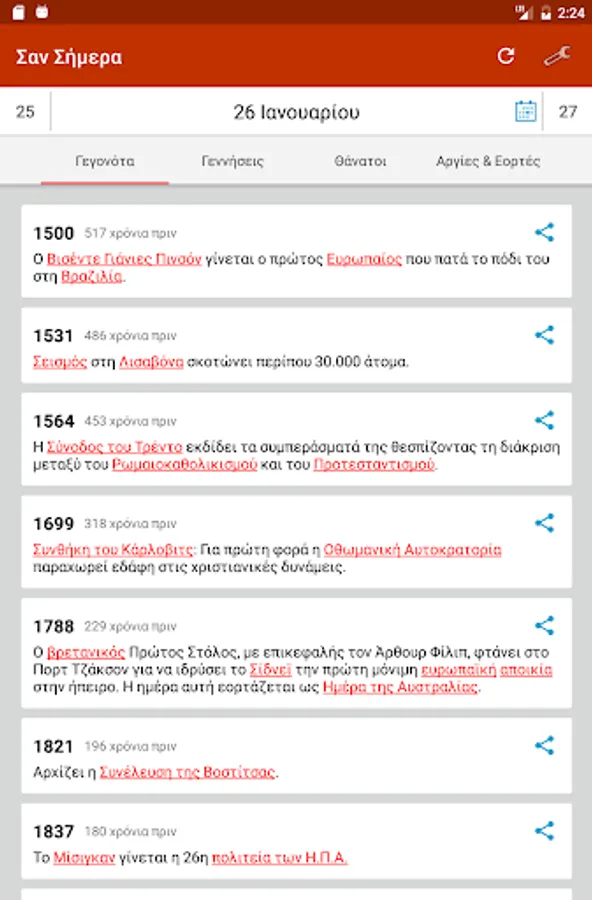The image size is (592, 900).
Task: Share the 1500 event entry
Action: tap(544, 232)
